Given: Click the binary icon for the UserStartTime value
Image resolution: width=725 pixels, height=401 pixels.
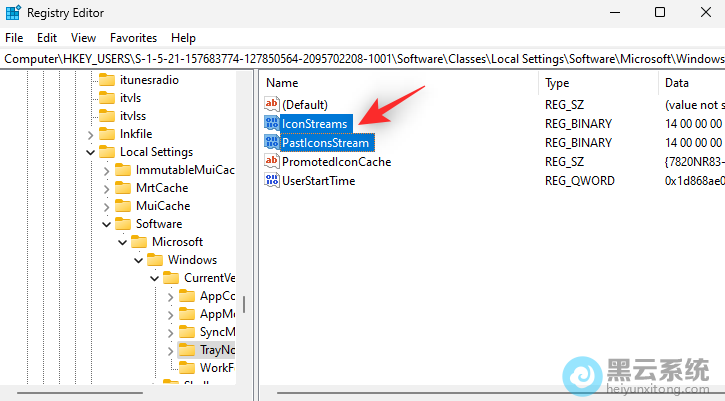Looking at the screenshot, I should pos(271,181).
